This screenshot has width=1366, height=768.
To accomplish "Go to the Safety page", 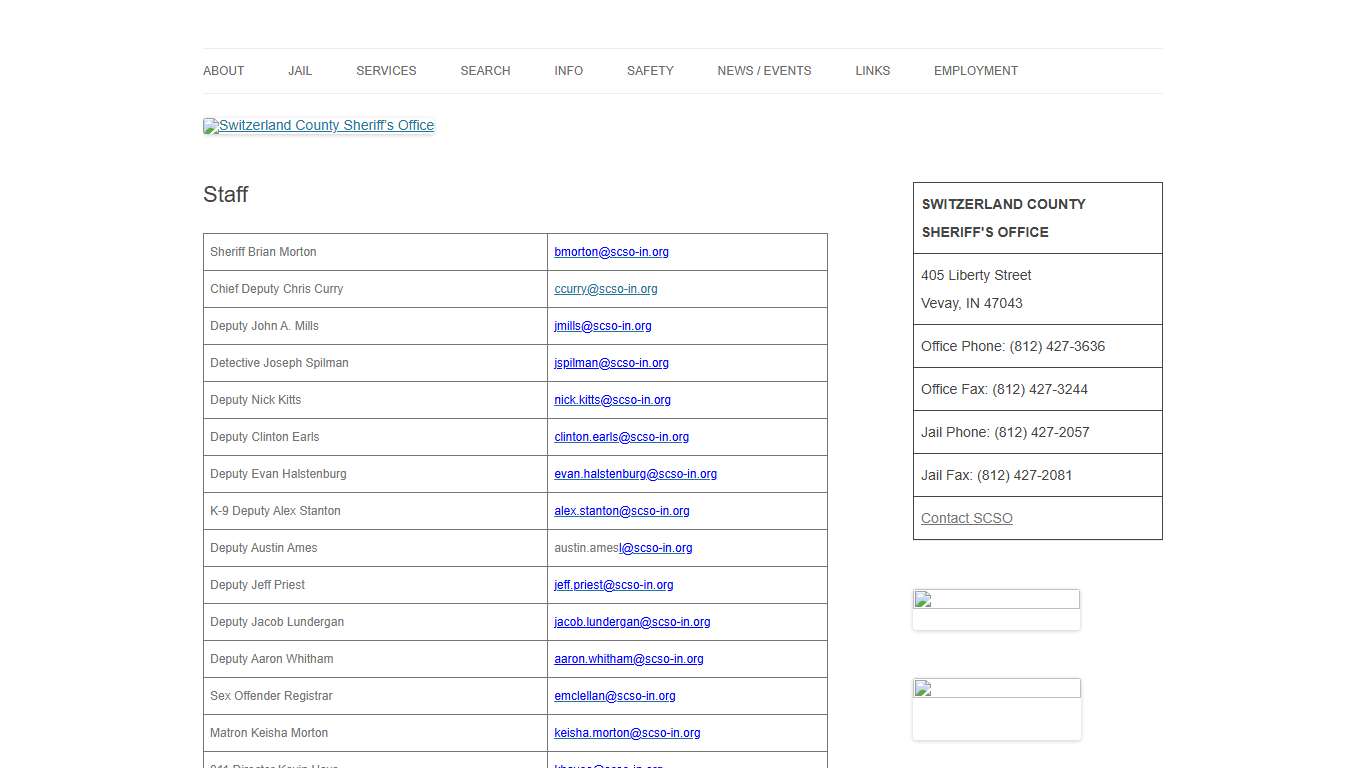I will 650,71.
